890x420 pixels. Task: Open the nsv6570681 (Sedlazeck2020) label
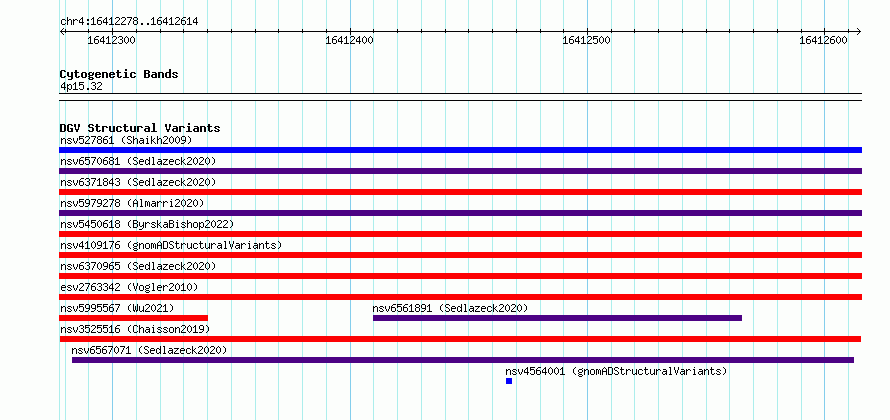pyautogui.click(x=138, y=161)
